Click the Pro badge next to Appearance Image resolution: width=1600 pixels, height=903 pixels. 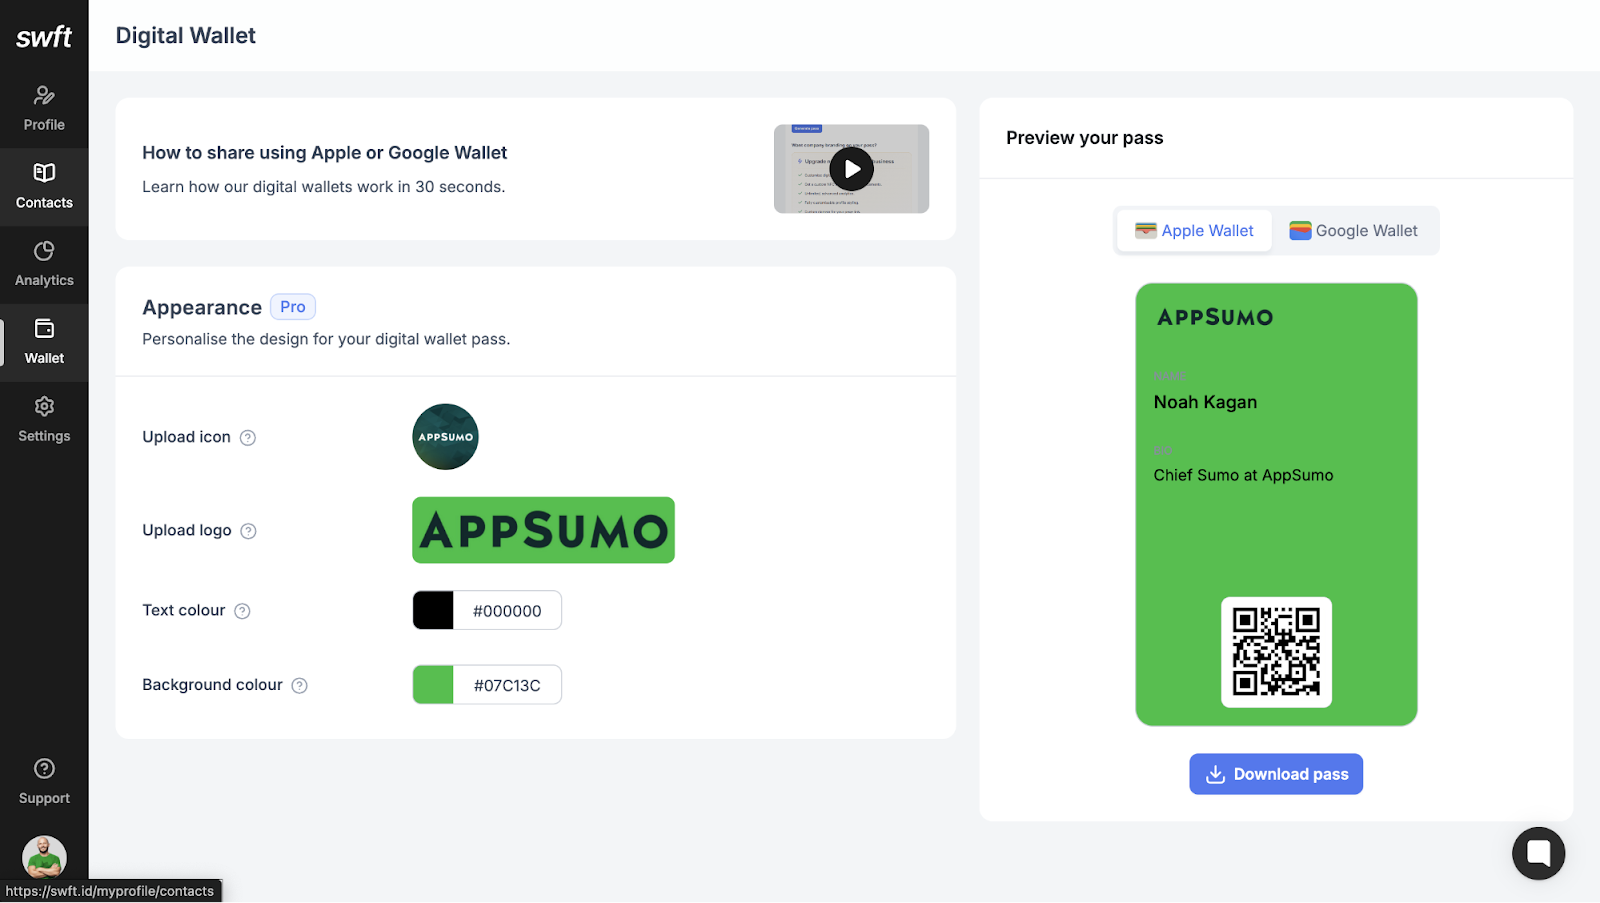coord(292,306)
